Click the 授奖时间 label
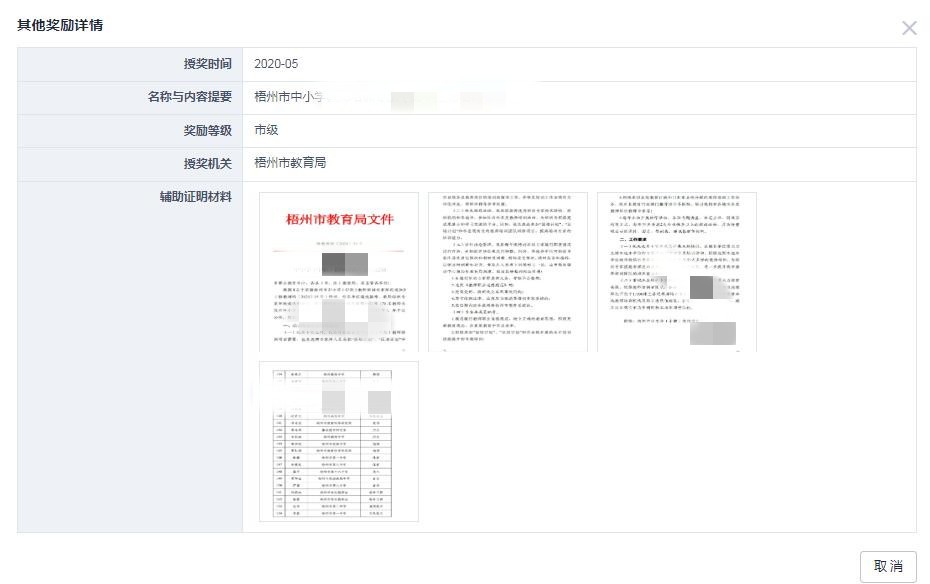This screenshot has width=930, height=584. coord(208,64)
